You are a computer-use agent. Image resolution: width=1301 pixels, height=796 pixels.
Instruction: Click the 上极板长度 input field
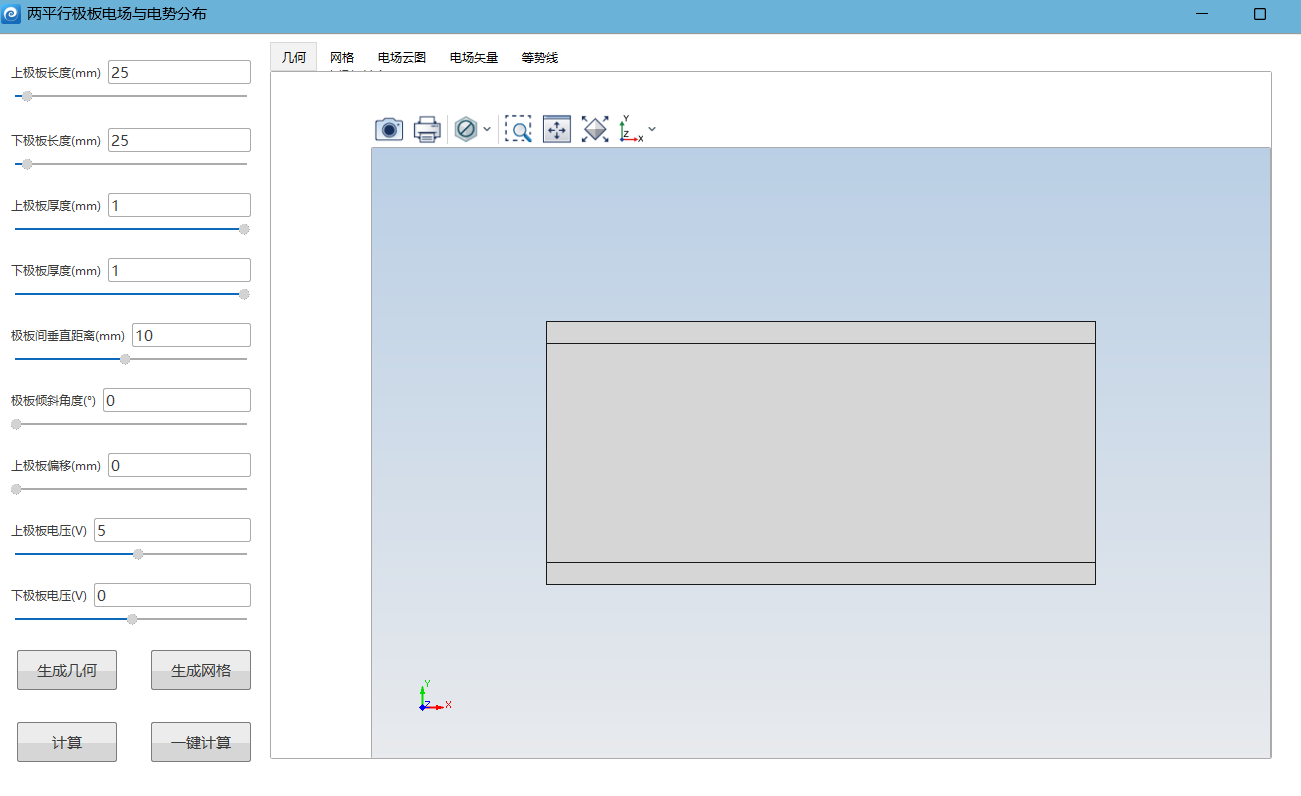click(x=179, y=72)
